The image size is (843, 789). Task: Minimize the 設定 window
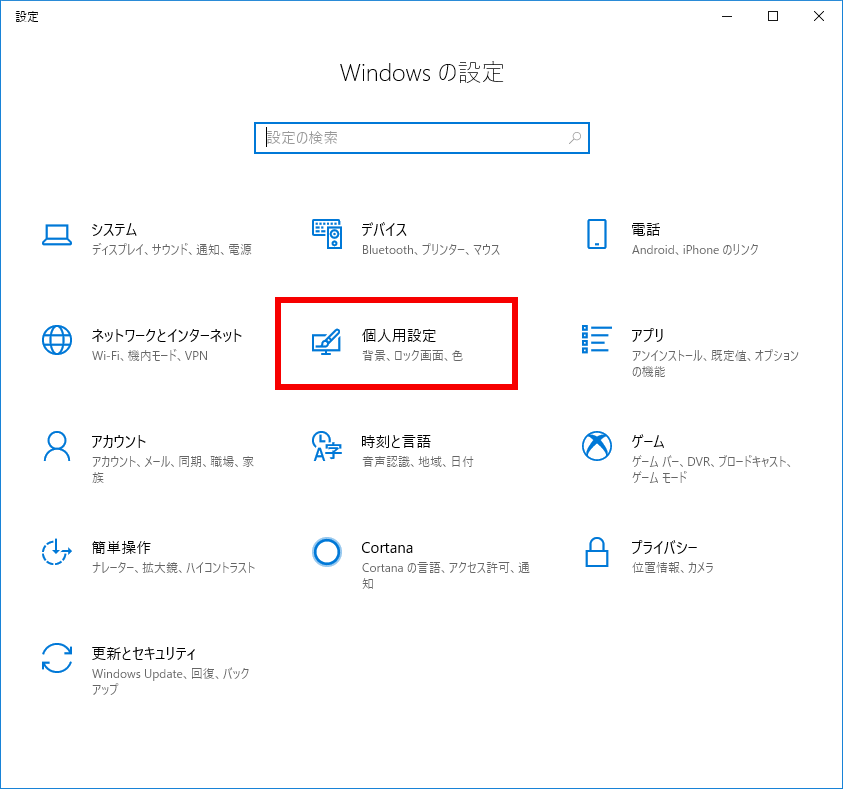click(727, 16)
